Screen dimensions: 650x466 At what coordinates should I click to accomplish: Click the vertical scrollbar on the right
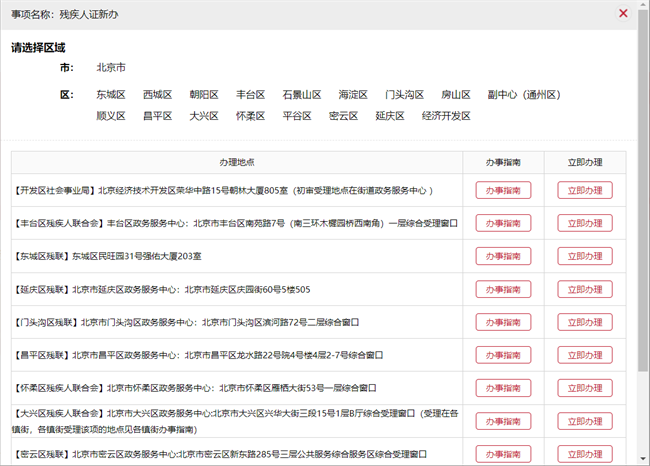tap(643, 200)
